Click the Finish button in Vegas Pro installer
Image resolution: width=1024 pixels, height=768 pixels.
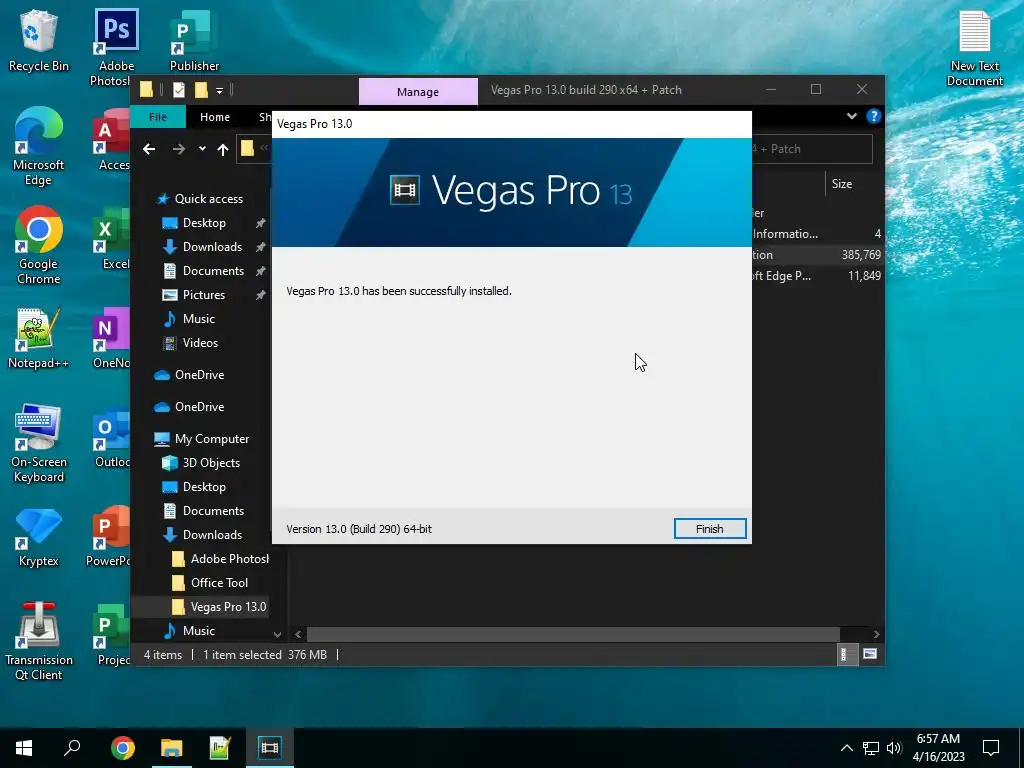[710, 529]
